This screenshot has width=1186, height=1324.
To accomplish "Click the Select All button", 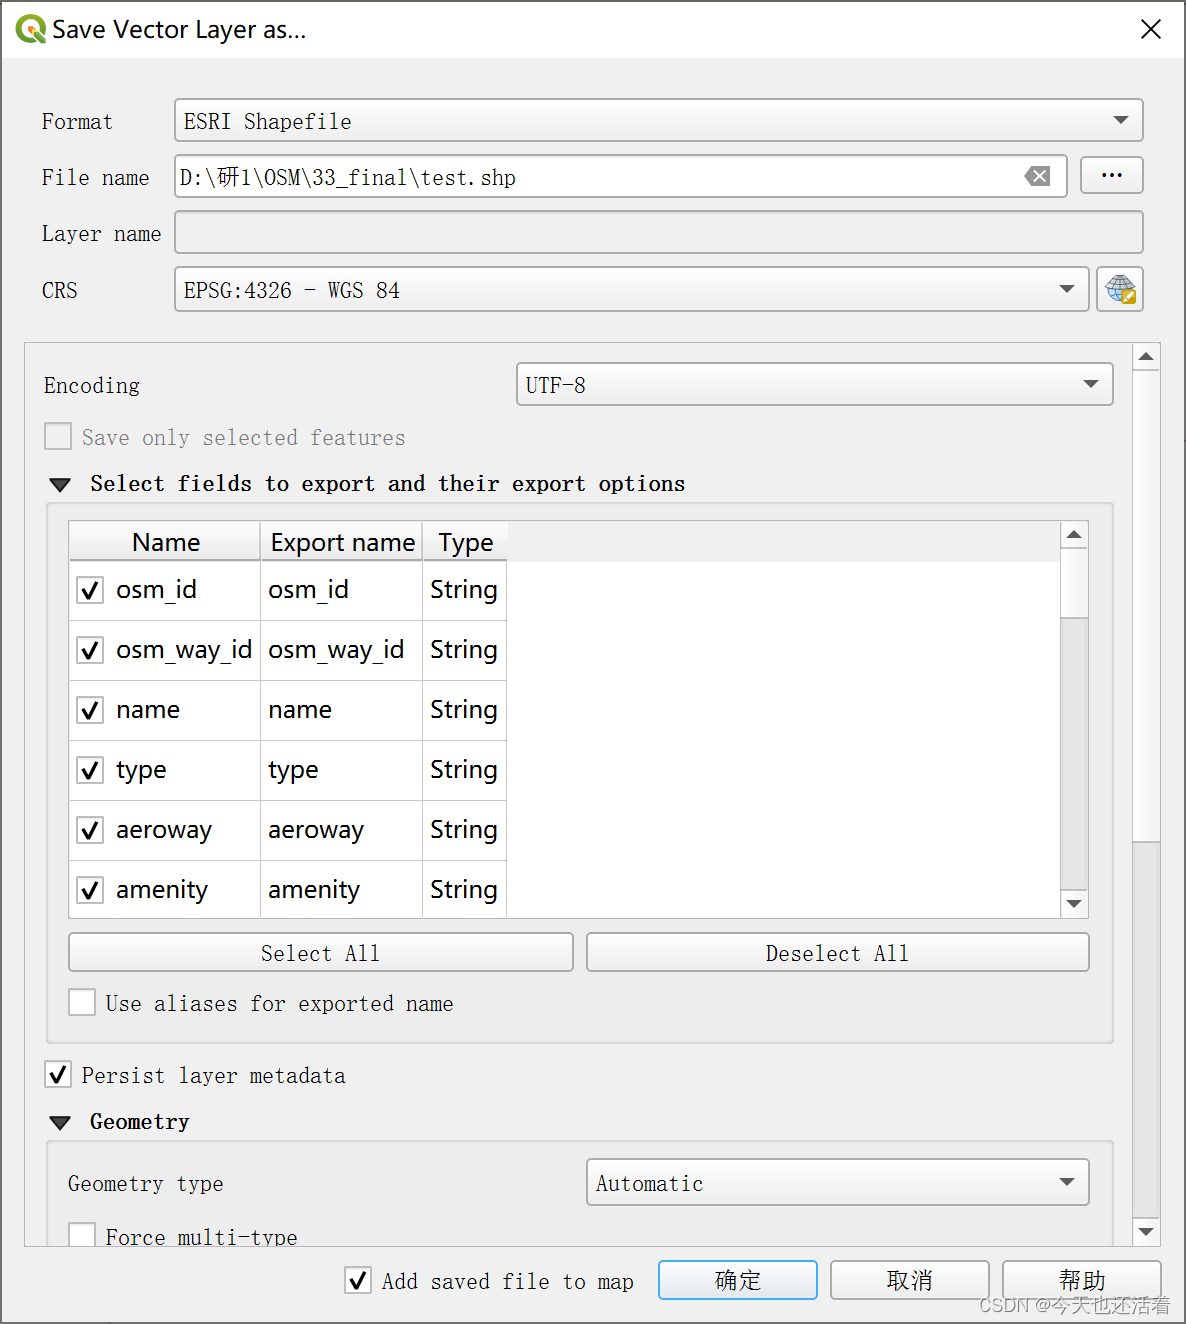I will (x=319, y=952).
